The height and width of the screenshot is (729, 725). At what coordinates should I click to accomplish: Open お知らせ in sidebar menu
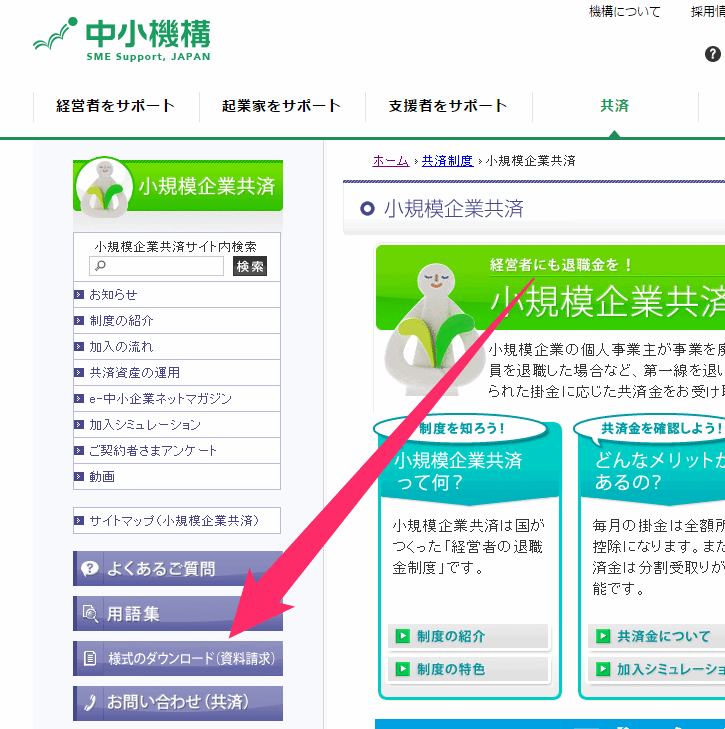pyautogui.click(x=113, y=295)
